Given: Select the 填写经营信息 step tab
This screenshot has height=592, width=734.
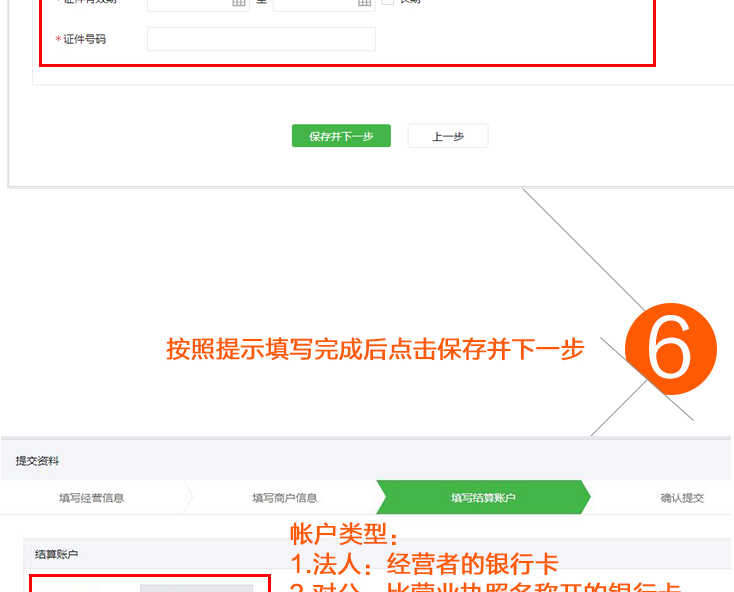Looking at the screenshot, I should (x=92, y=497).
